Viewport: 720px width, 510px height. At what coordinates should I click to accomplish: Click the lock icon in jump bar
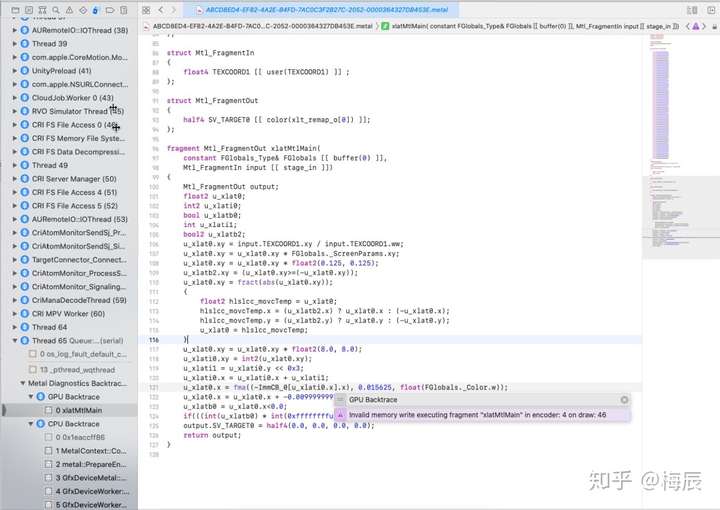[714, 27]
